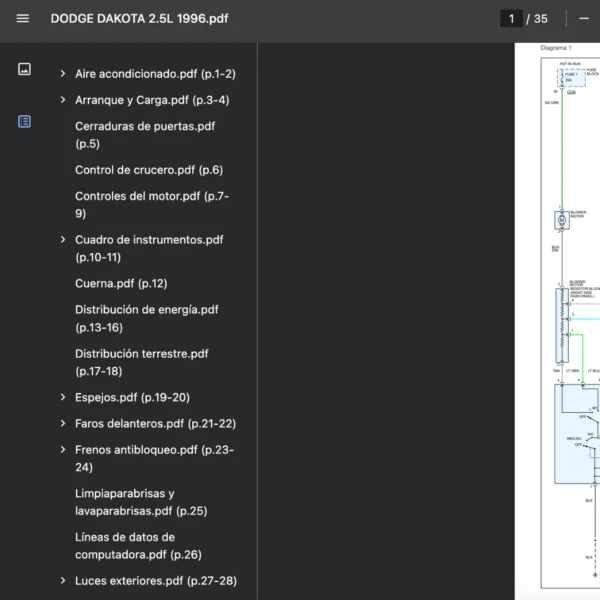Screen dimensions: 600x600
Task: Show document outline view
Action: point(25,121)
